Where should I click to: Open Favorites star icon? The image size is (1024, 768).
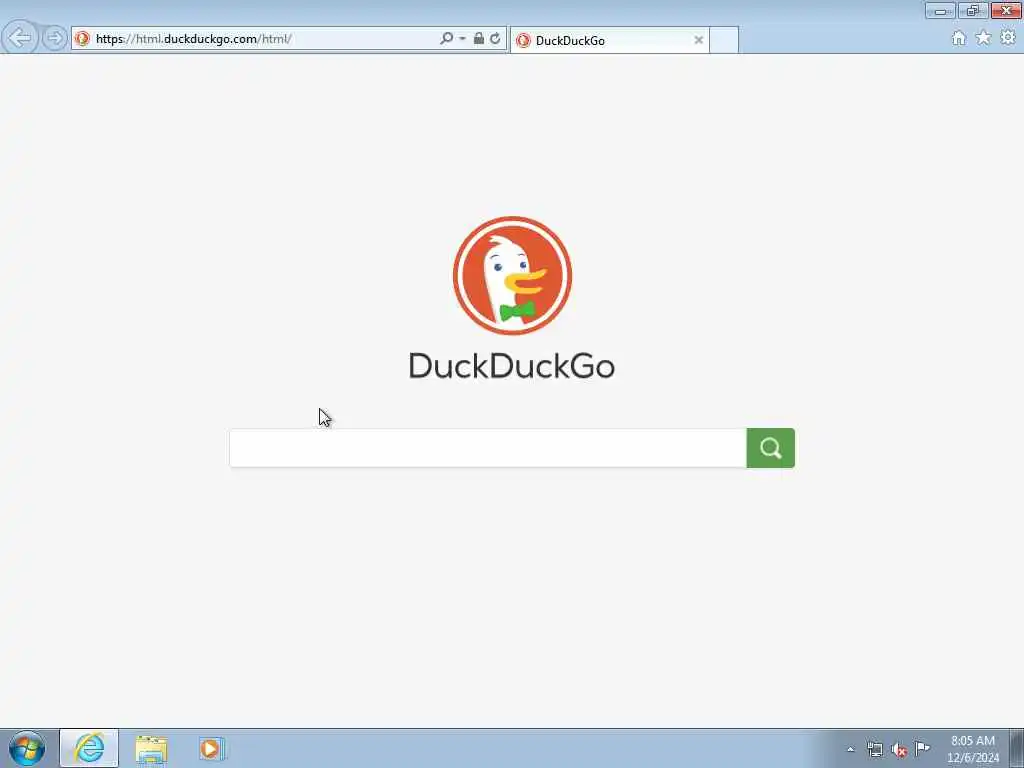(983, 38)
